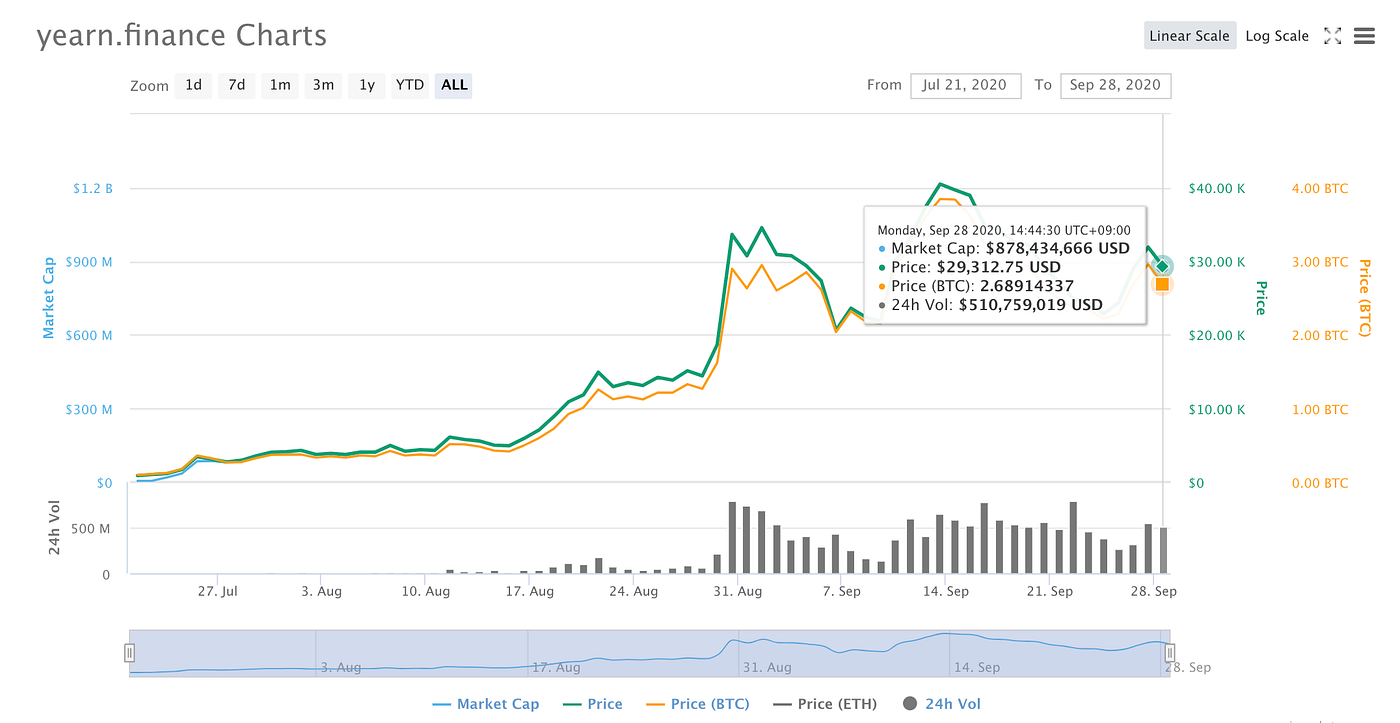Set zoom to 1m

(x=280, y=85)
